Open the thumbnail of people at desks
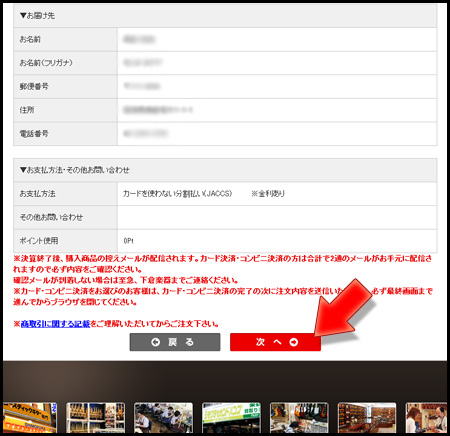The image size is (450, 436). click(x=163, y=418)
